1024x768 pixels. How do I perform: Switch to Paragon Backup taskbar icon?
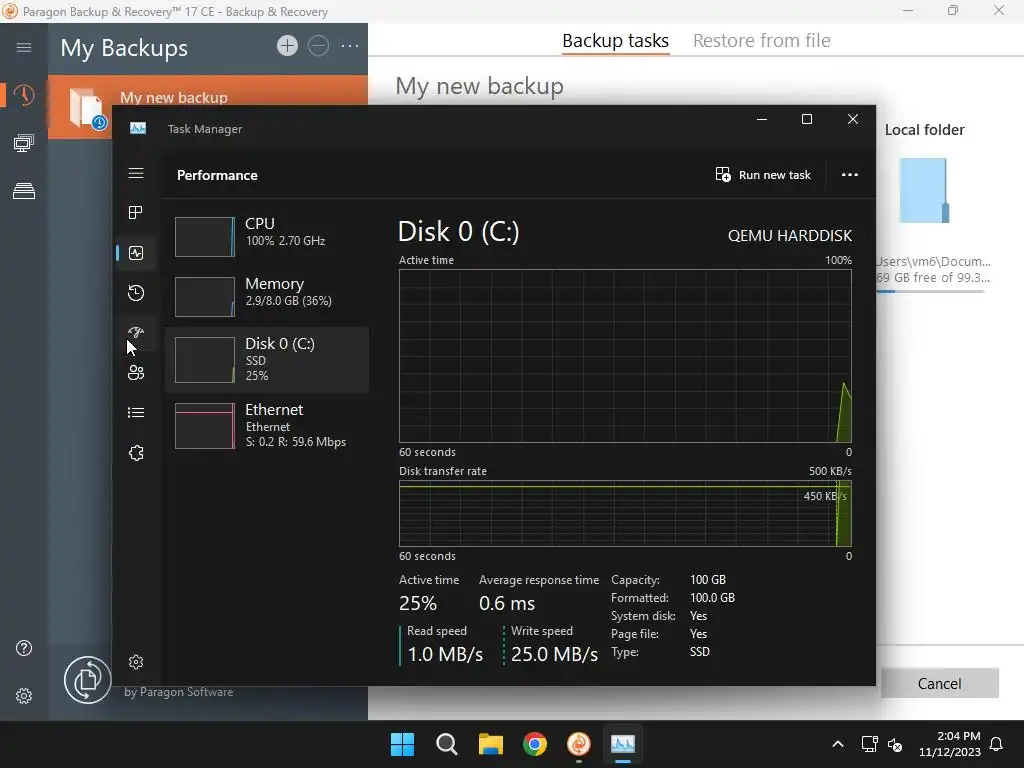coord(579,744)
